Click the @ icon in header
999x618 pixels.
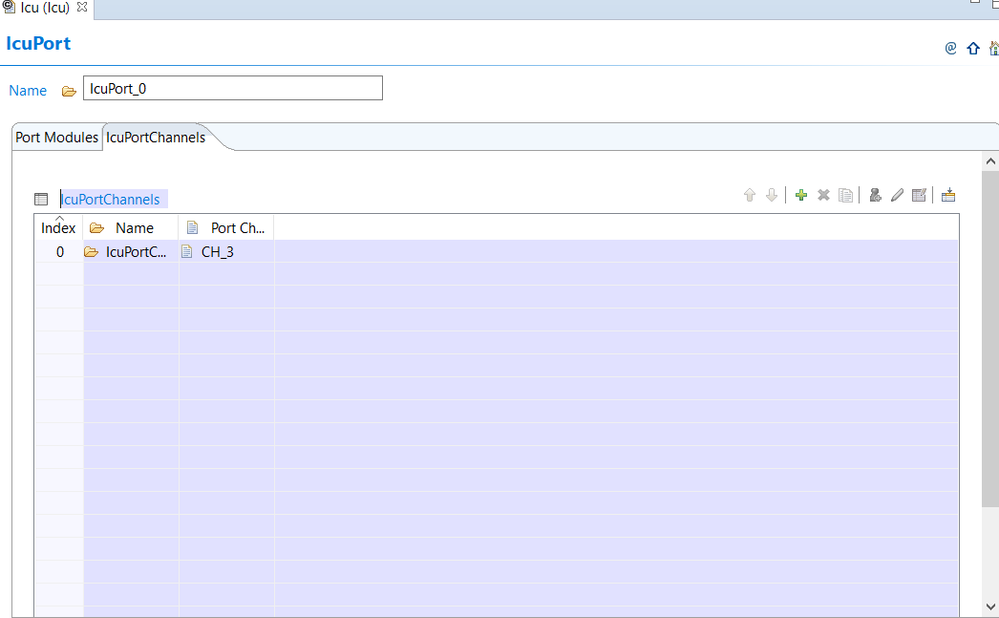tap(951, 48)
